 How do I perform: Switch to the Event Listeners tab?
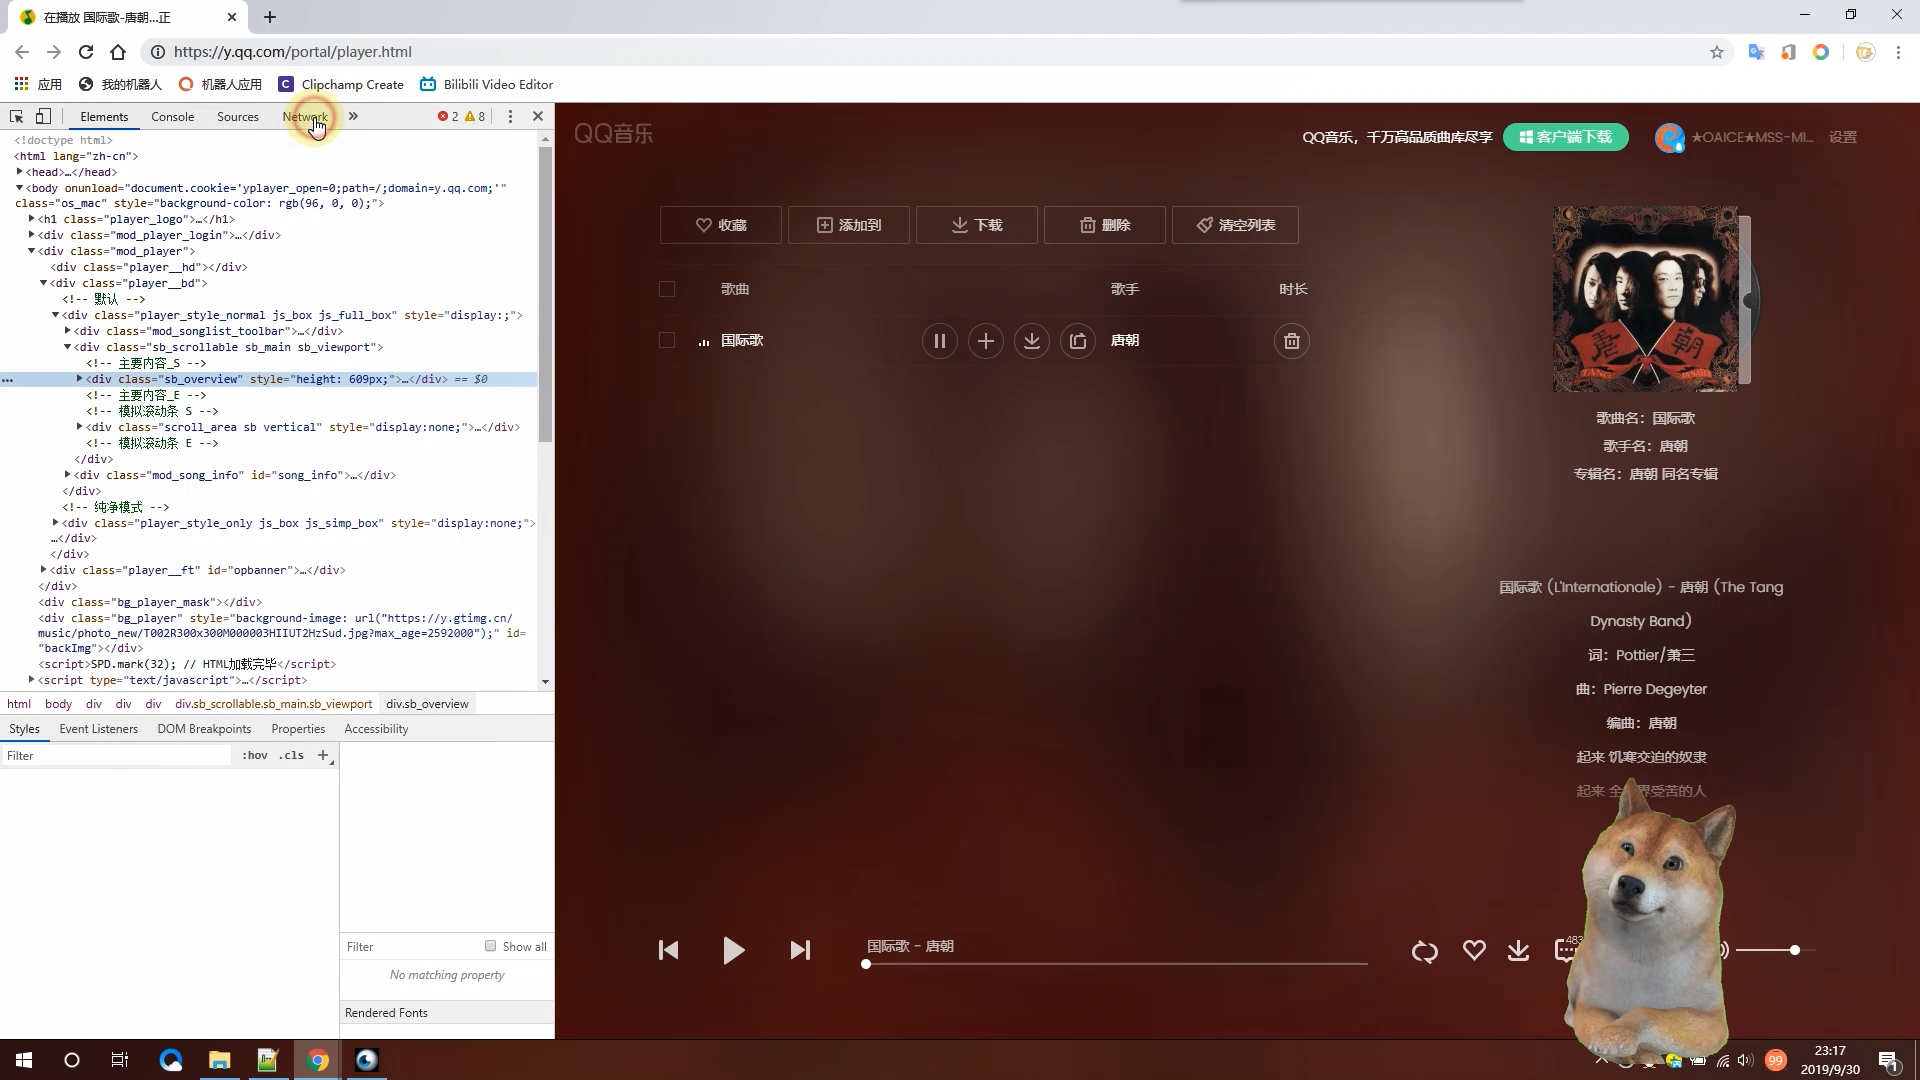tap(98, 729)
